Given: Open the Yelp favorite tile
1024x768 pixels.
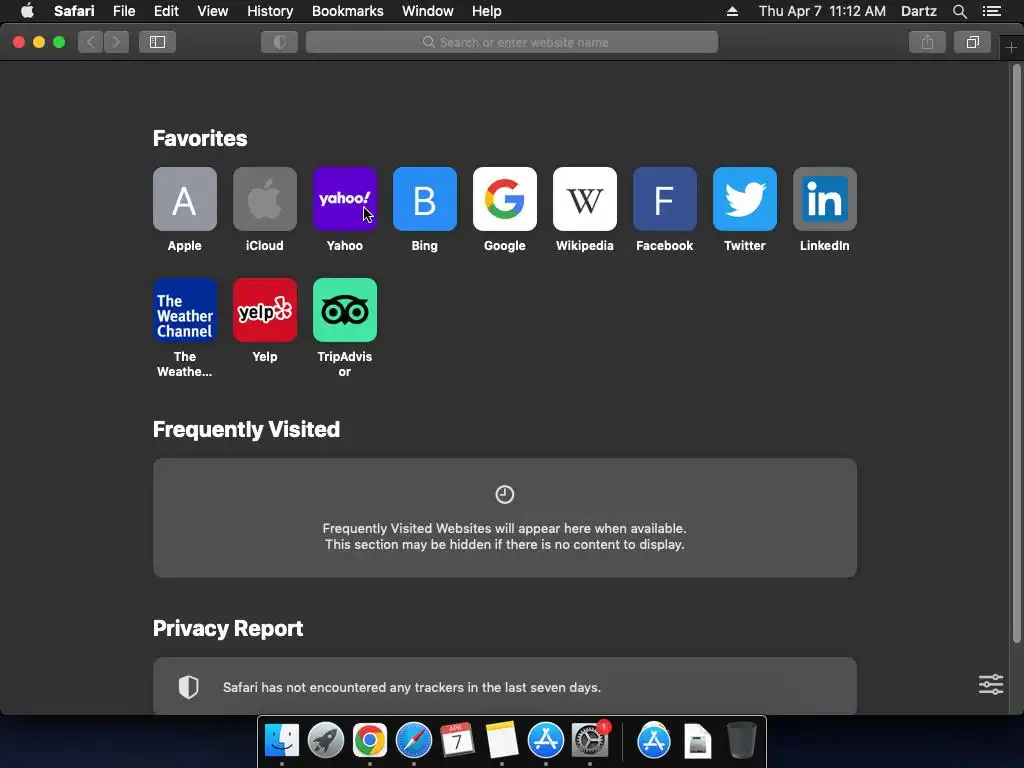Looking at the screenshot, I should click(264, 310).
